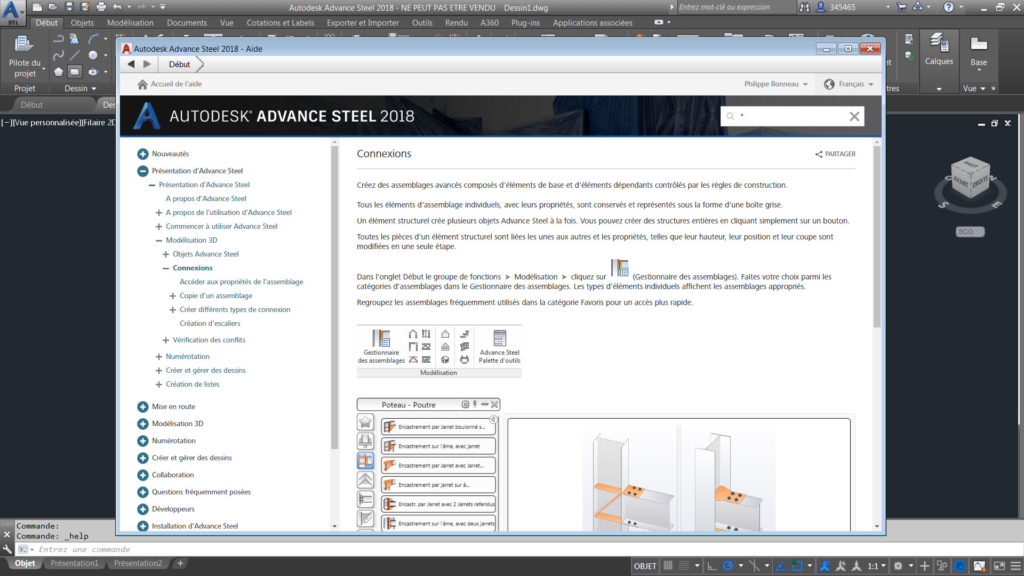Expand Objets Advance Steel node
The width and height of the screenshot is (1024, 576).
click(x=166, y=254)
